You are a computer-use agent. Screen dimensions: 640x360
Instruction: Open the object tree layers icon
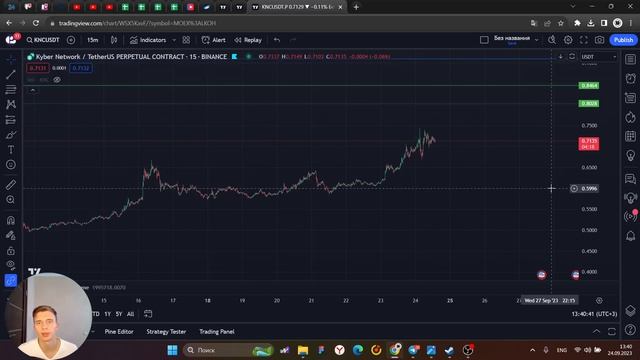(x=631, y=311)
